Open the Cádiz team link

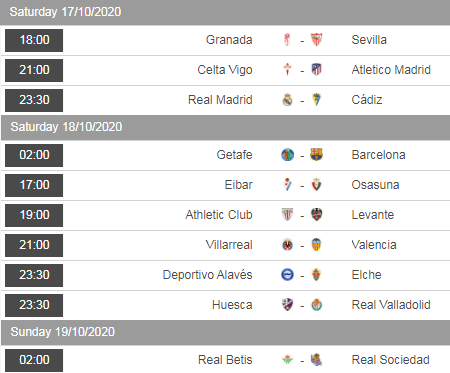pyautogui.click(x=367, y=100)
